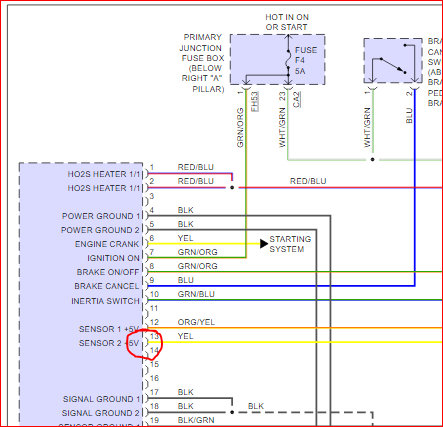Click the 'YEL' wire label at pin 6
The image size is (443, 427).
[185, 238]
